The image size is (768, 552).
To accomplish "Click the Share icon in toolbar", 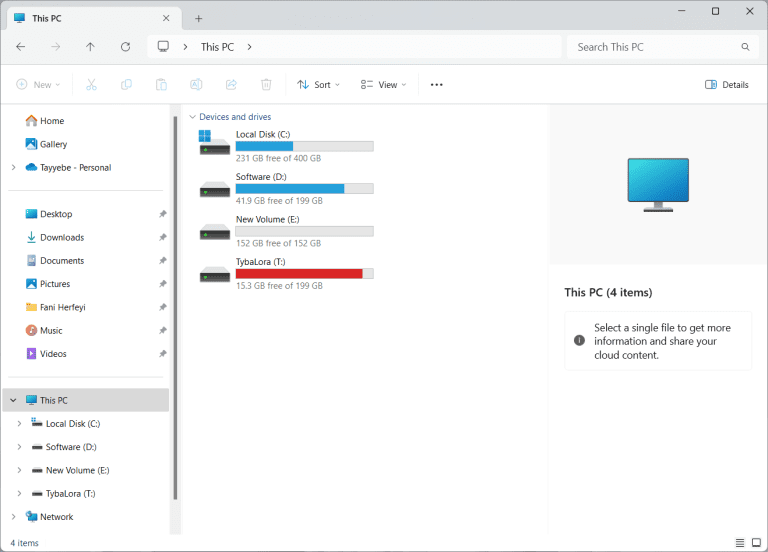I will 231,85.
